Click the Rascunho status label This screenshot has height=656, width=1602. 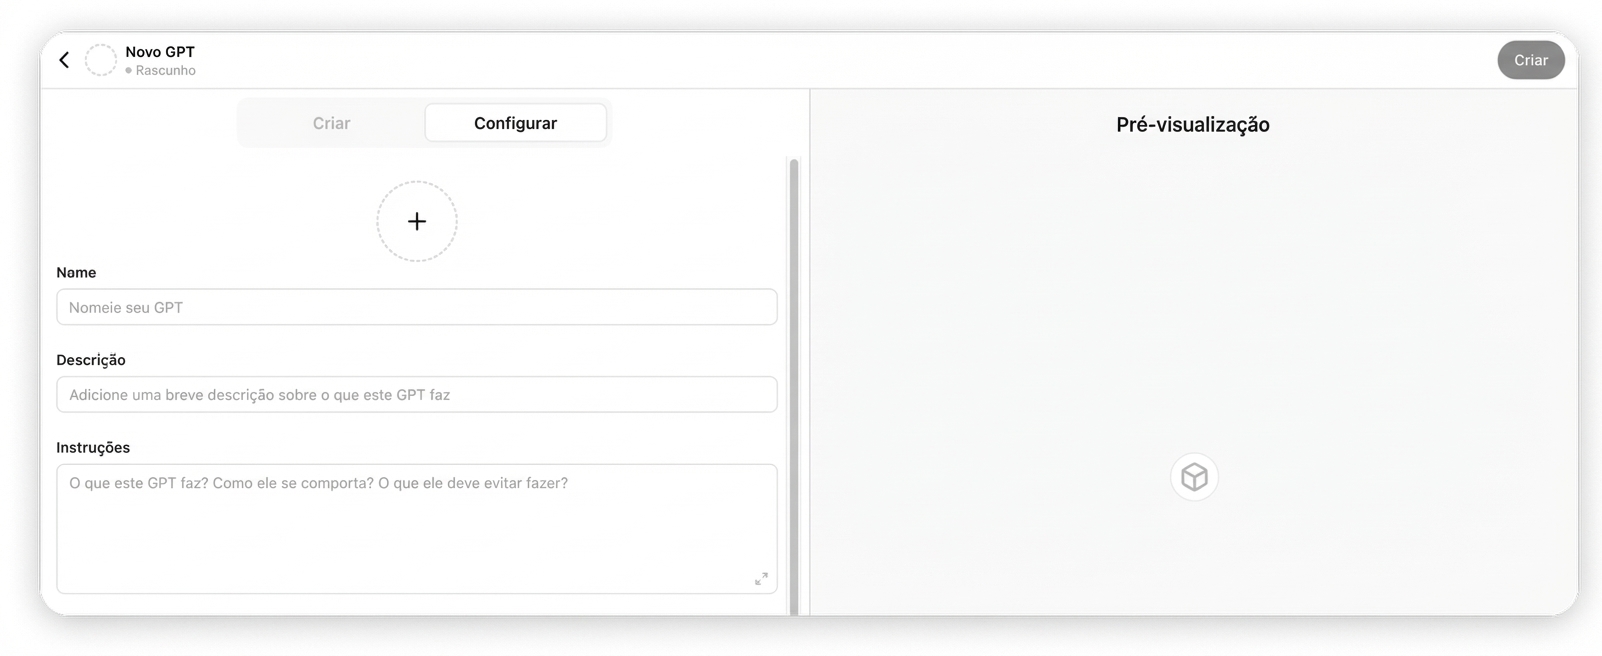click(166, 71)
